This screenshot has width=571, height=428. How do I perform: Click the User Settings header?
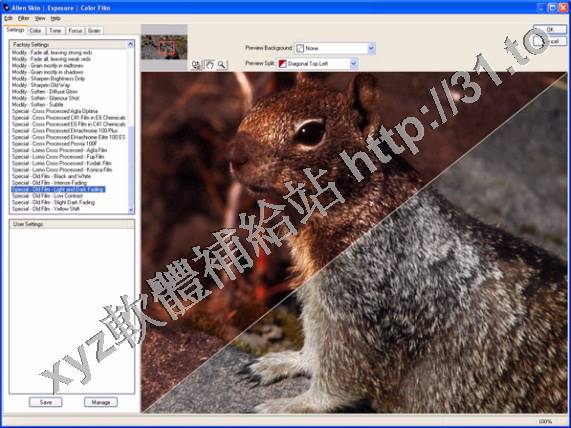click(72, 224)
